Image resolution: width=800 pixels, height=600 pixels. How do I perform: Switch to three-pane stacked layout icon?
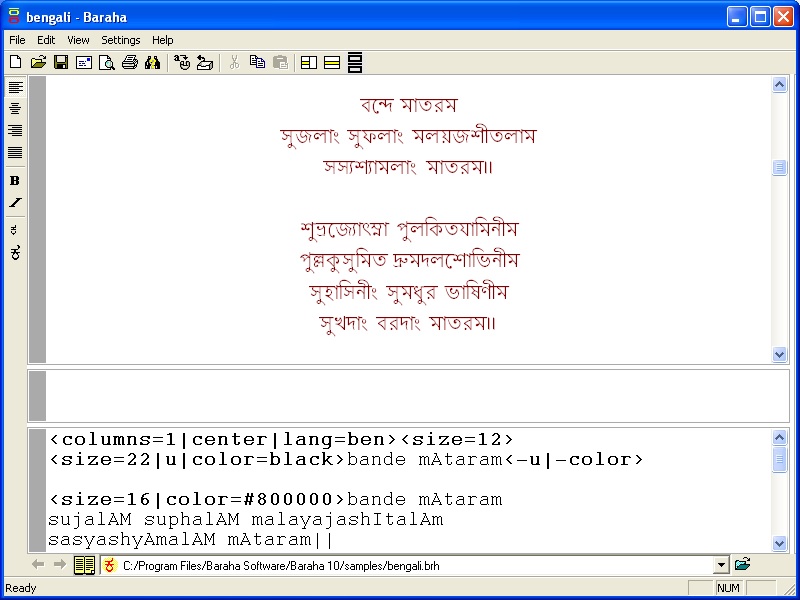pyautogui.click(x=355, y=62)
